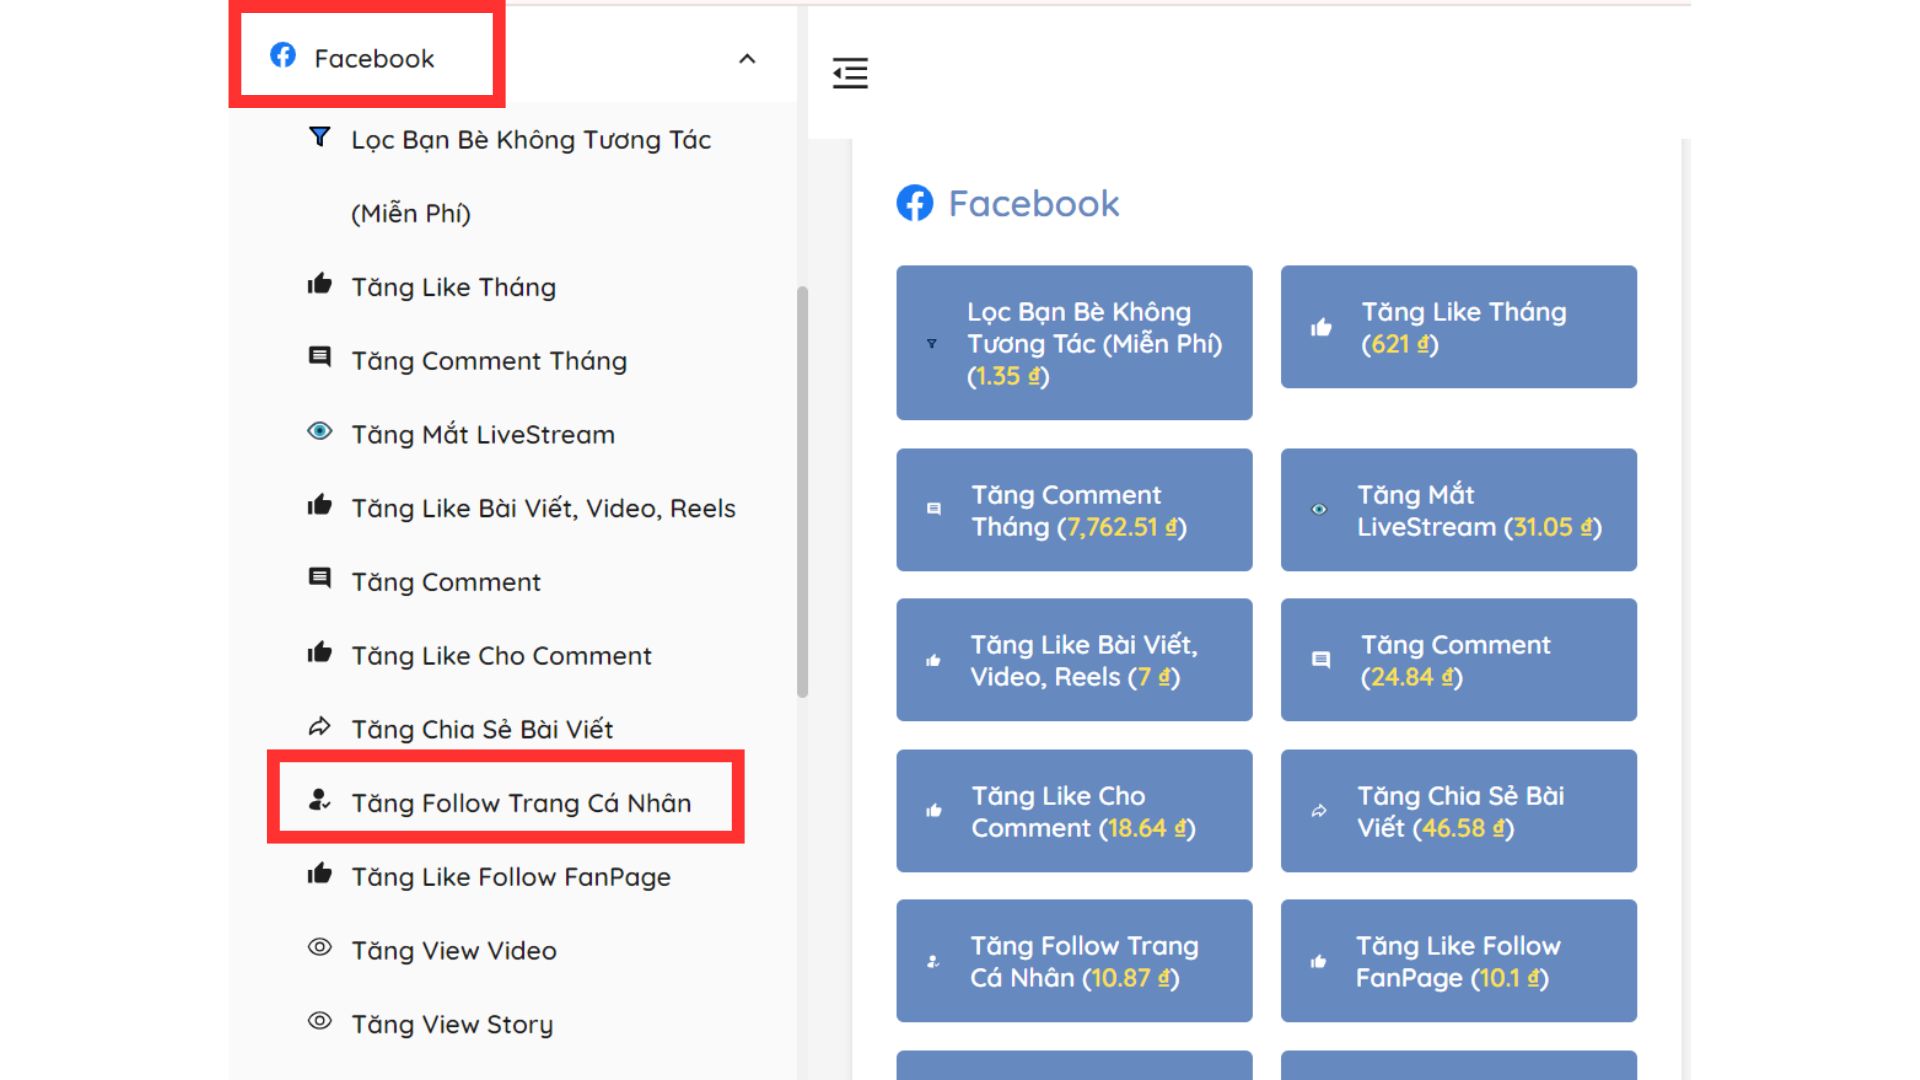This screenshot has width=1920, height=1080.
Task: Open the Lọc Bạn Bè Không Tương Tác card
Action: click(x=1074, y=343)
